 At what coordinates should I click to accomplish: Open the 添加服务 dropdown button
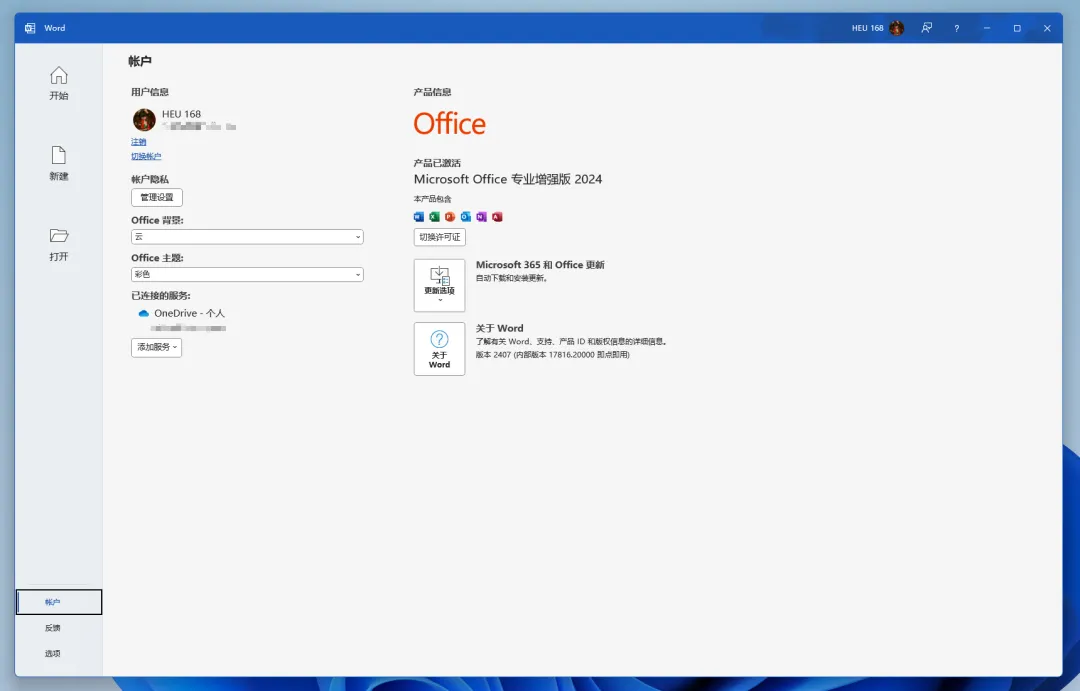(x=156, y=347)
